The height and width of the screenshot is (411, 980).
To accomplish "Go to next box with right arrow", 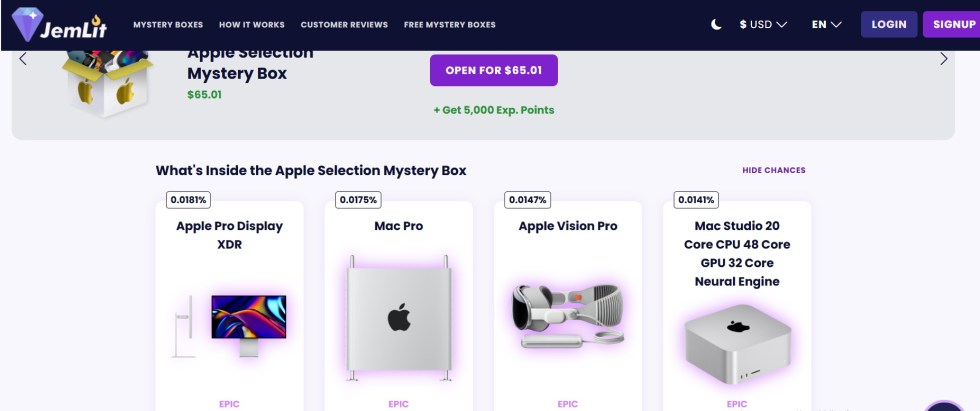I will tap(943, 60).
